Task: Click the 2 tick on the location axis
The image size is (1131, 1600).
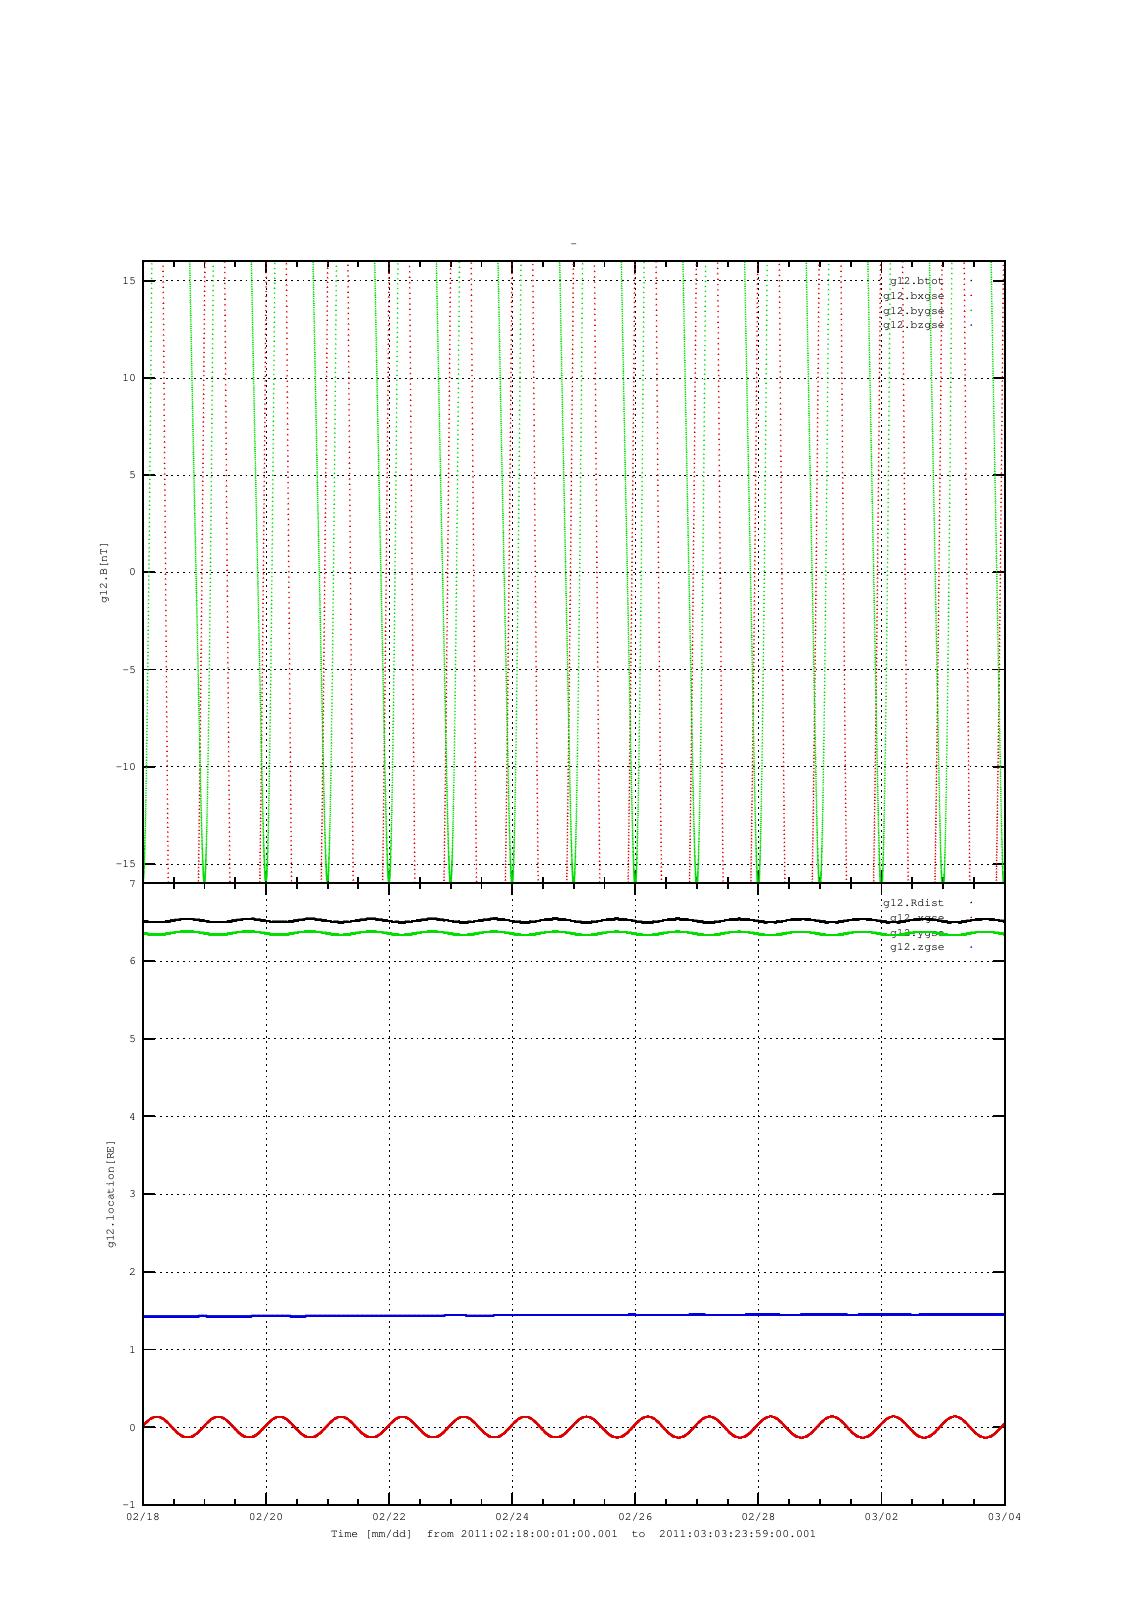Action: pyautogui.click(x=131, y=1272)
